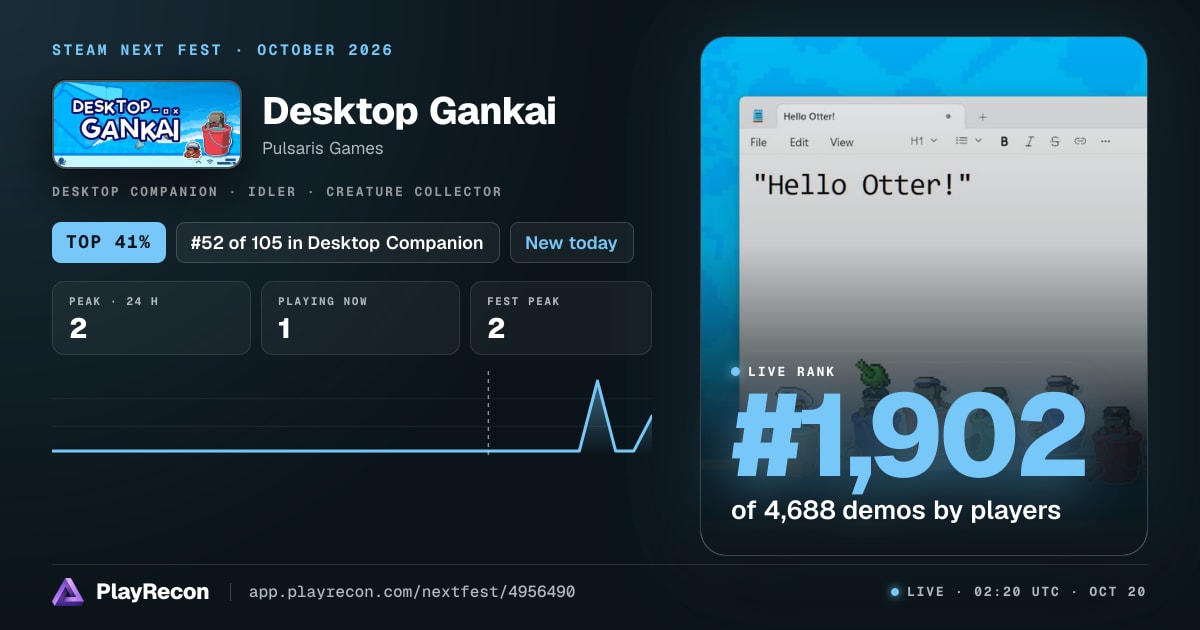Click the DESKTOP COMPANION tag text
The height and width of the screenshot is (630, 1200).
pos(134,191)
